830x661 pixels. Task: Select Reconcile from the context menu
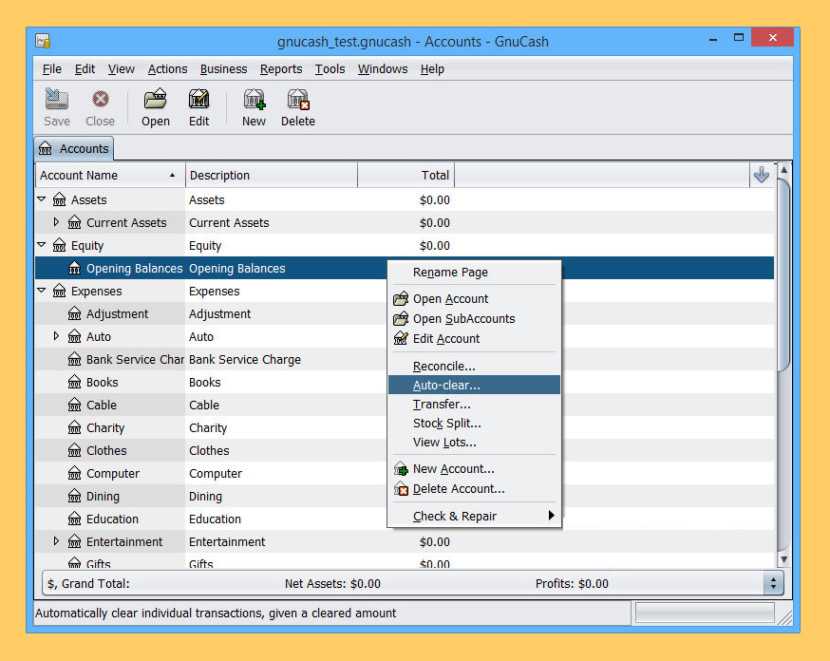(444, 366)
